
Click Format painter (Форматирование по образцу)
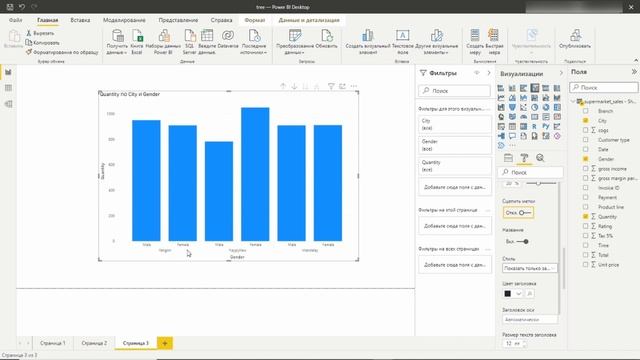point(62,52)
